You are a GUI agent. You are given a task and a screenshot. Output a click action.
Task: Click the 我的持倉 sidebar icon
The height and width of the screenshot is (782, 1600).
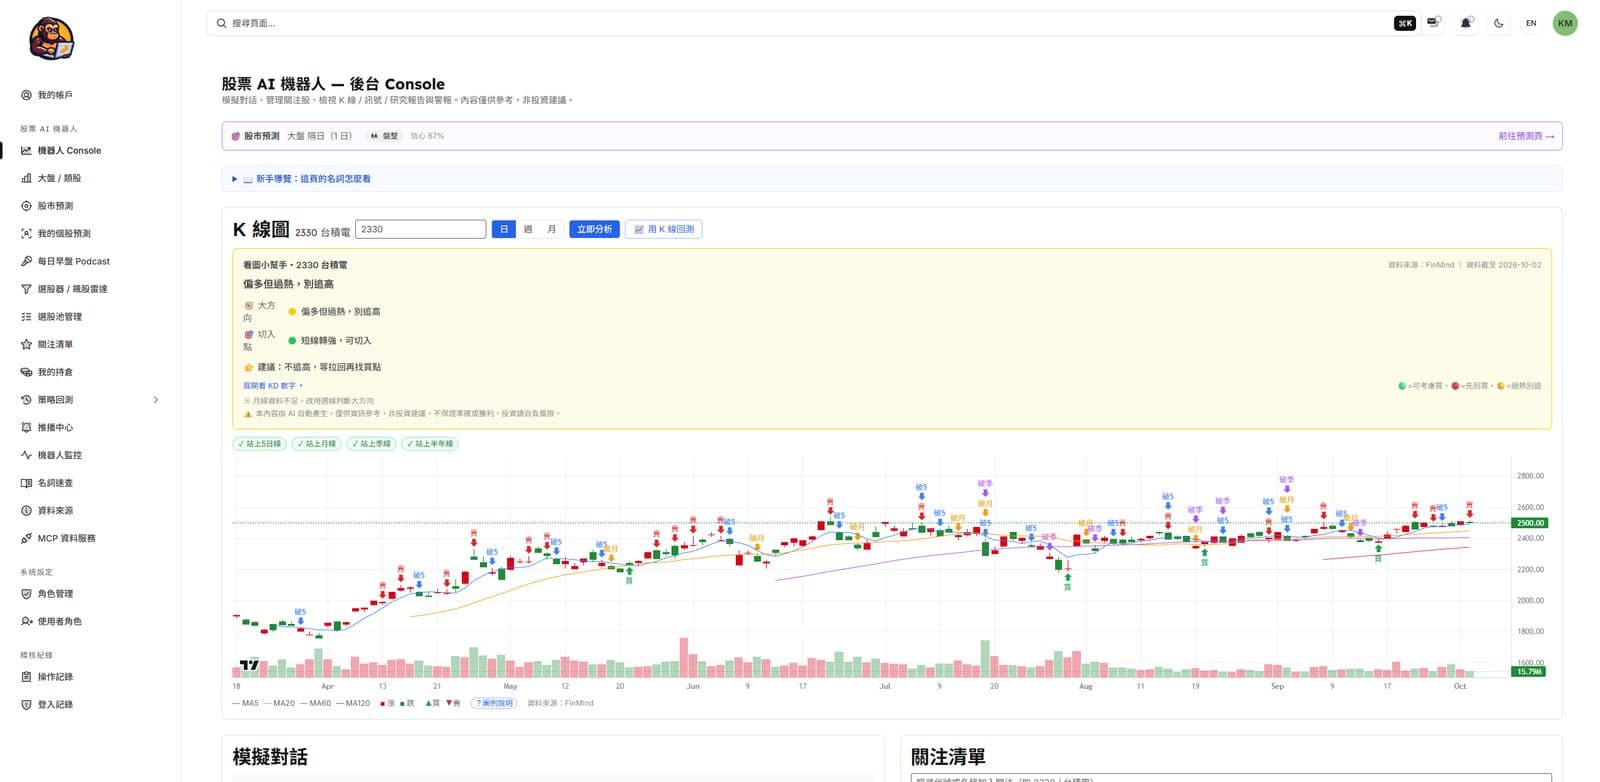point(26,372)
